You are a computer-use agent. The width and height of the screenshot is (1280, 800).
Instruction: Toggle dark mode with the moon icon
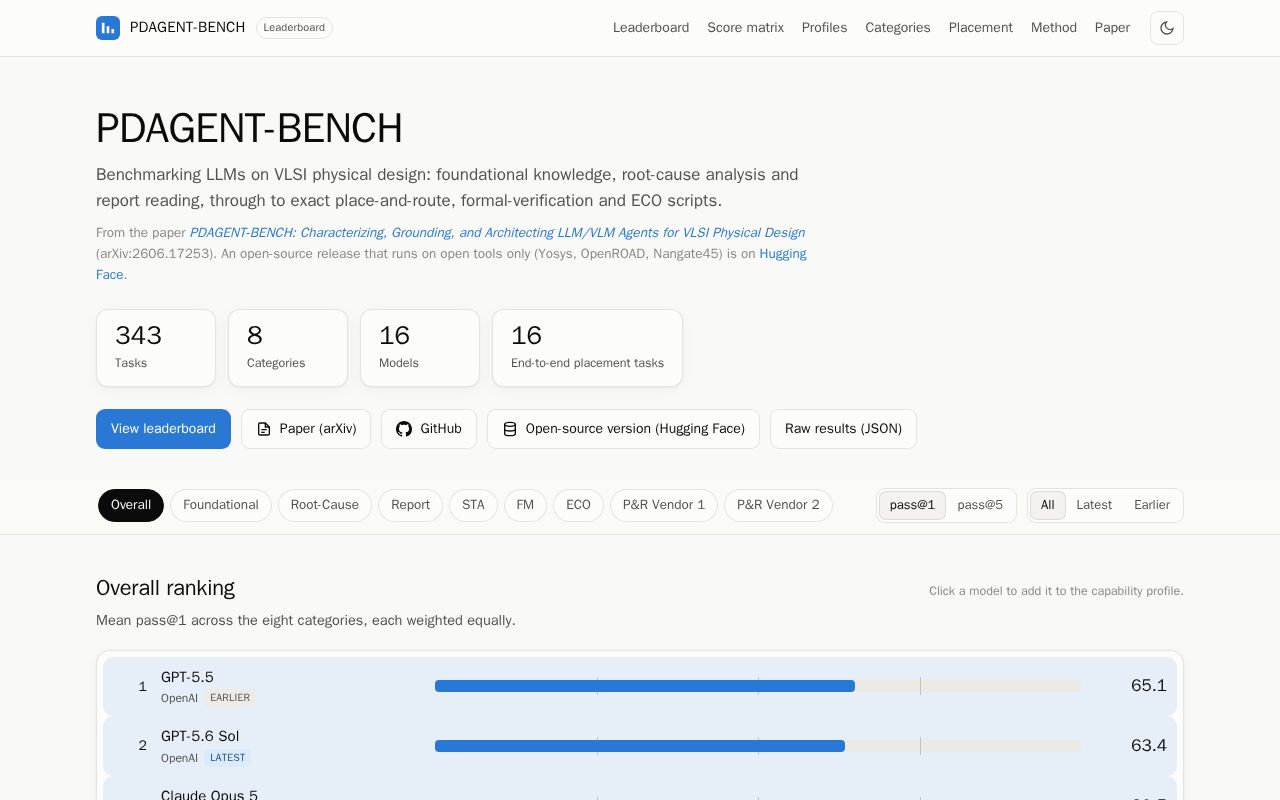1167,28
